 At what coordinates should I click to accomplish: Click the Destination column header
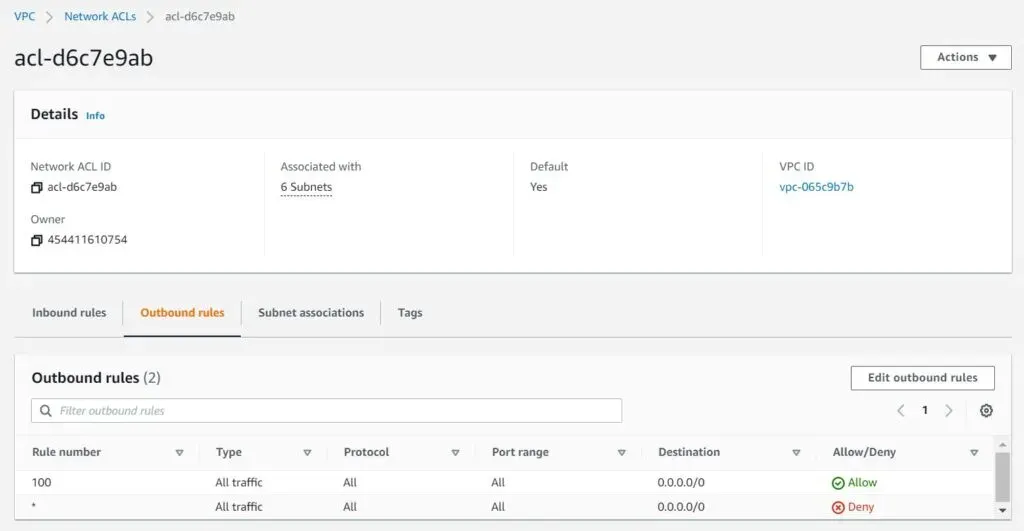(x=689, y=452)
